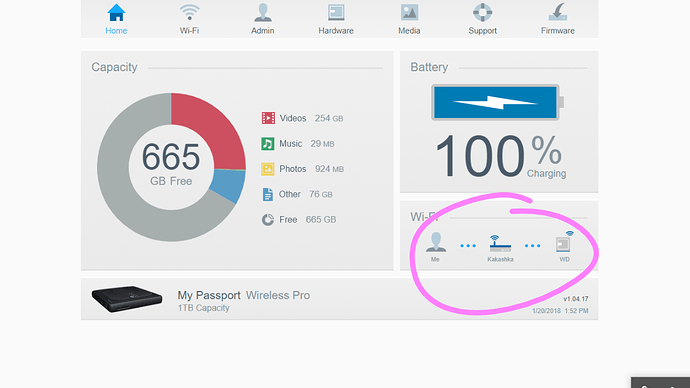
Task: Click the Free pie icon in legend
Action: point(268,220)
